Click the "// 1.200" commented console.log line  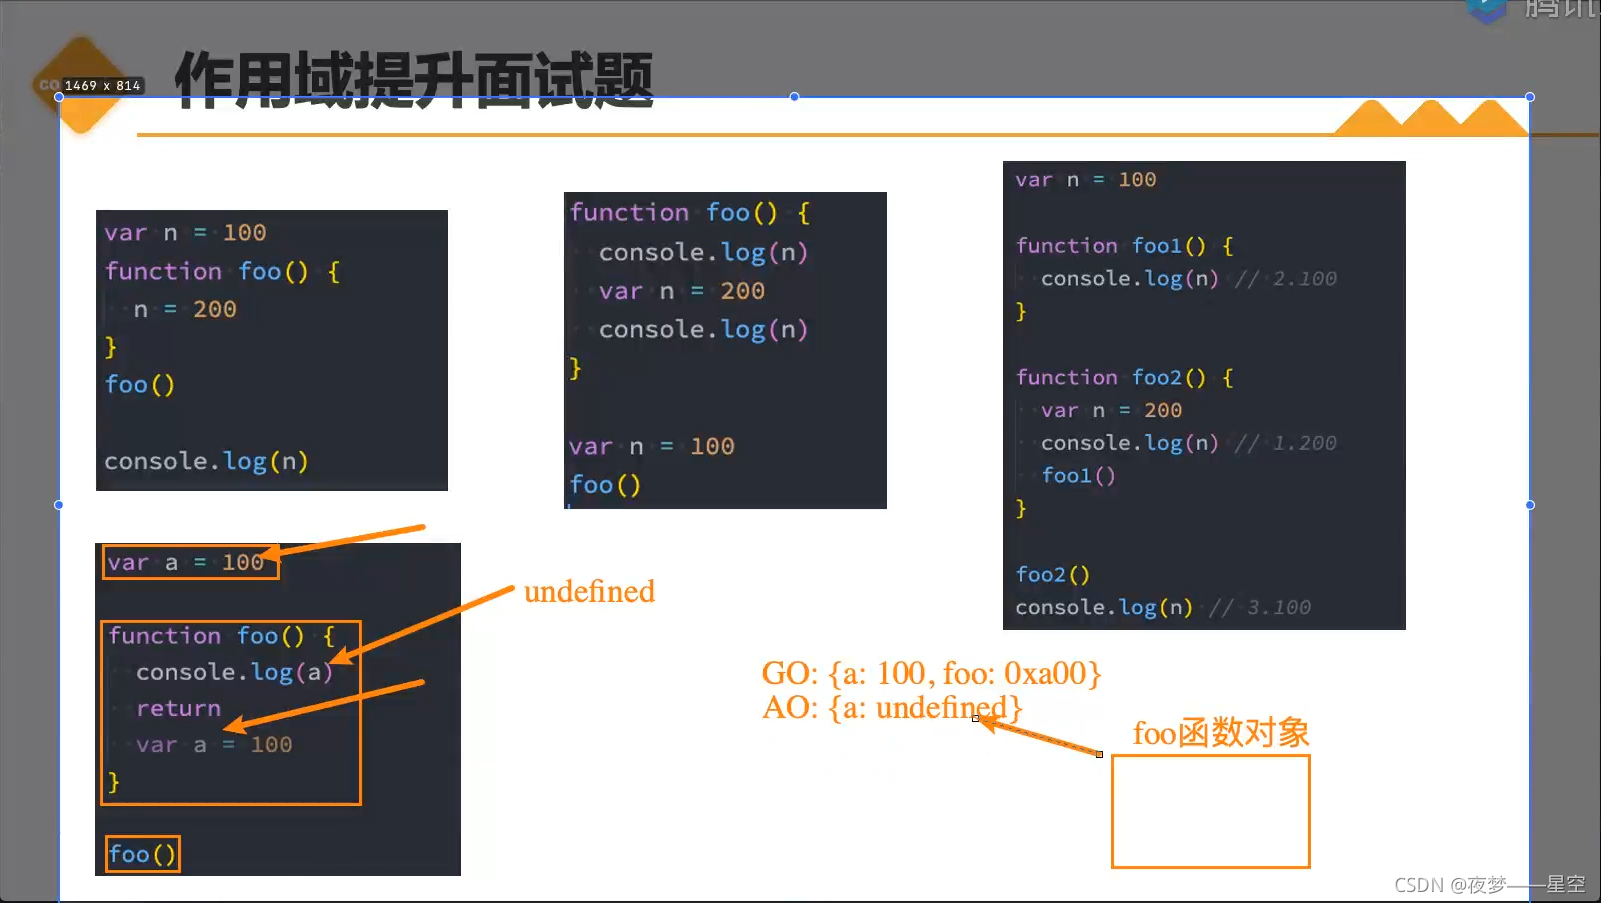pyautogui.click(x=1188, y=443)
